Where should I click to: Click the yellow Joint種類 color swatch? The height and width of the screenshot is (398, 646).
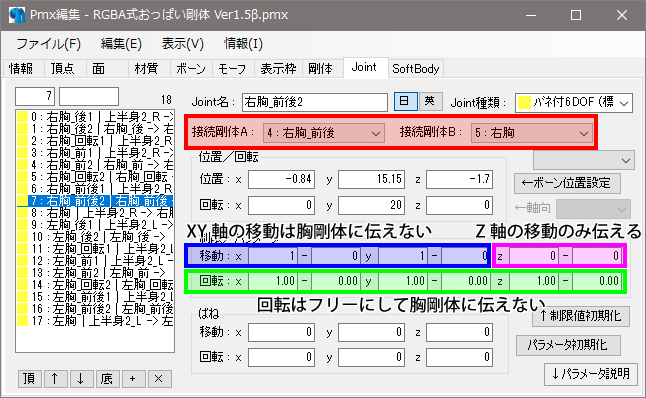pyautogui.click(x=524, y=102)
